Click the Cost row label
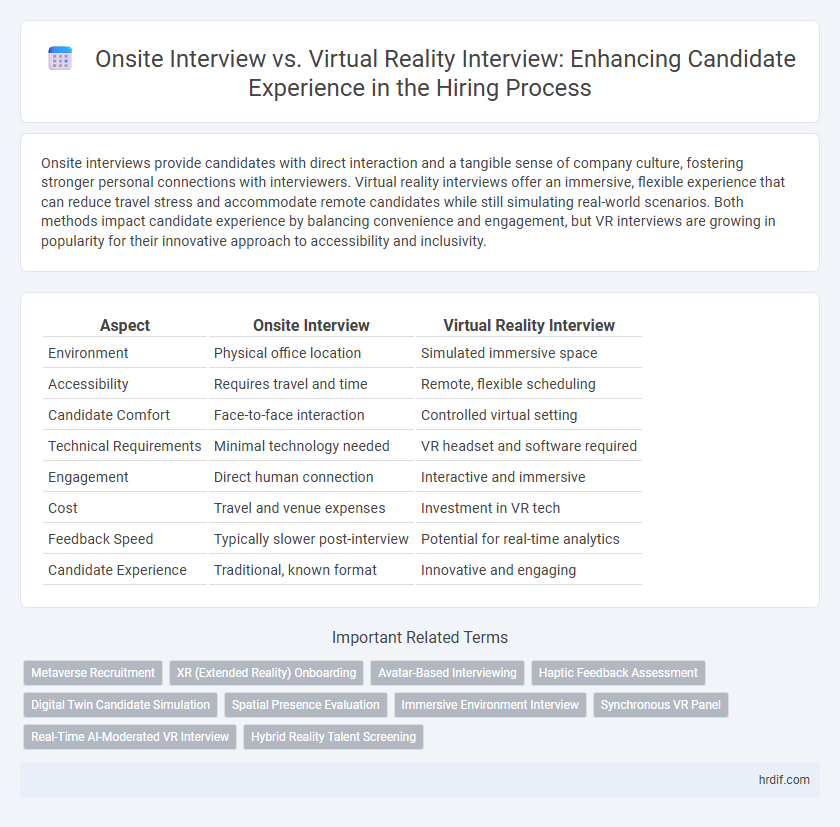Viewport: 840px width, 827px height. pos(63,508)
